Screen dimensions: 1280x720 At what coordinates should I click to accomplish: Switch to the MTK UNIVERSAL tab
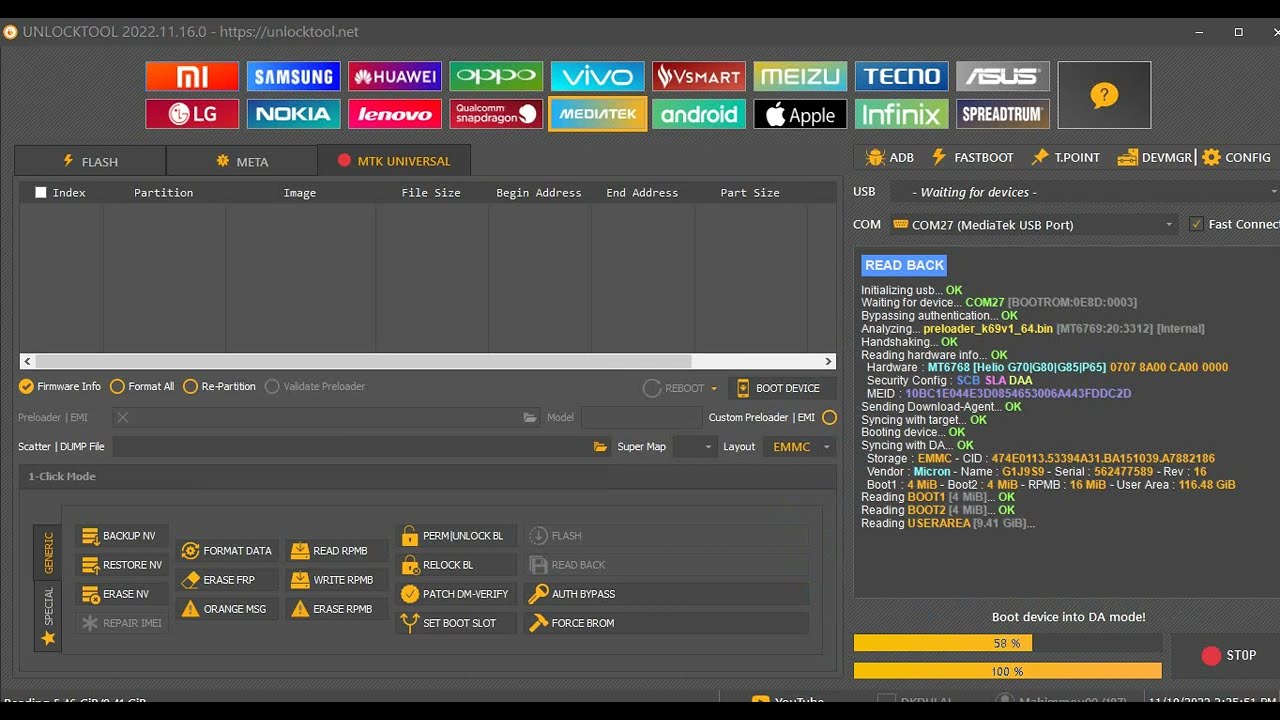(394, 160)
